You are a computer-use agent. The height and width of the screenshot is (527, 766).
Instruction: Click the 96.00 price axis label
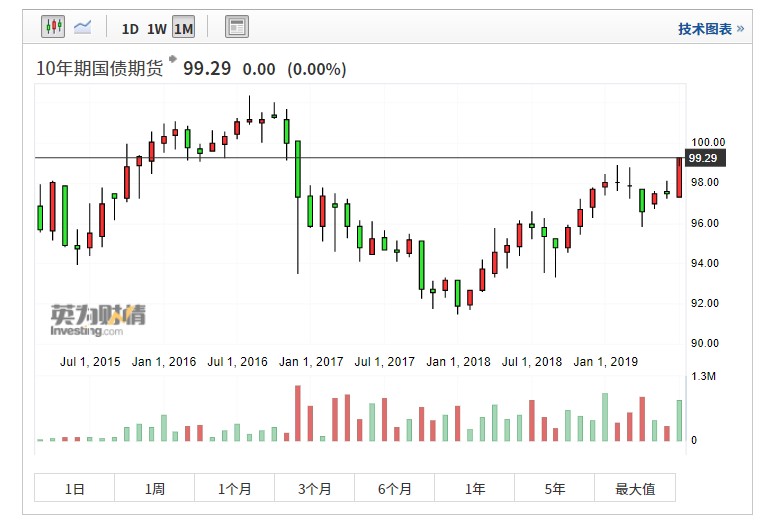coord(705,223)
